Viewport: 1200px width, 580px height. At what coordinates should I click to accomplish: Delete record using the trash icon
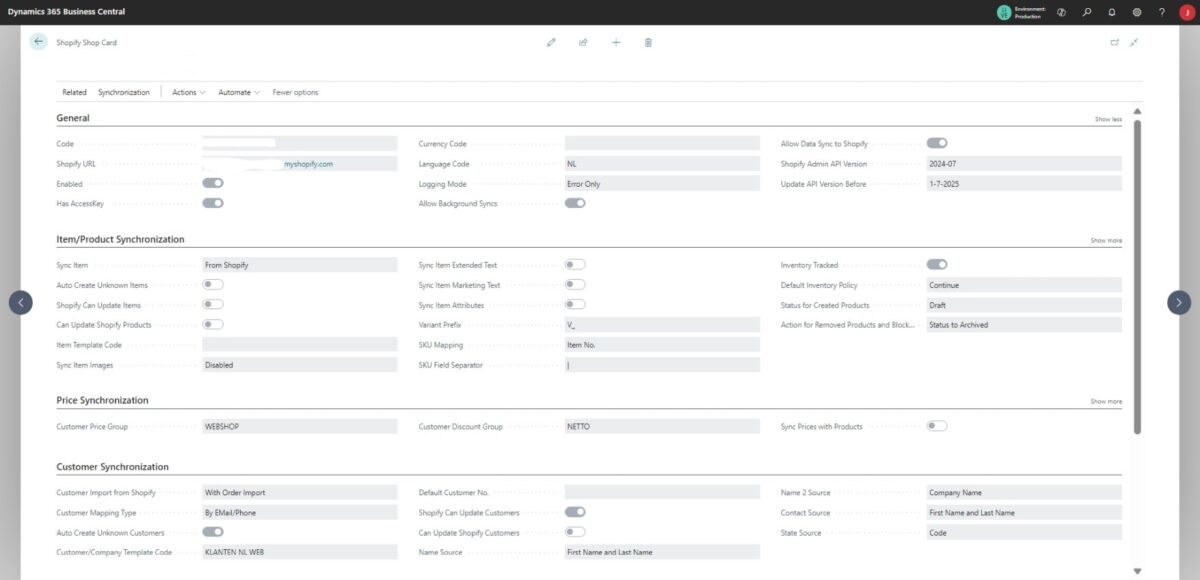648,43
